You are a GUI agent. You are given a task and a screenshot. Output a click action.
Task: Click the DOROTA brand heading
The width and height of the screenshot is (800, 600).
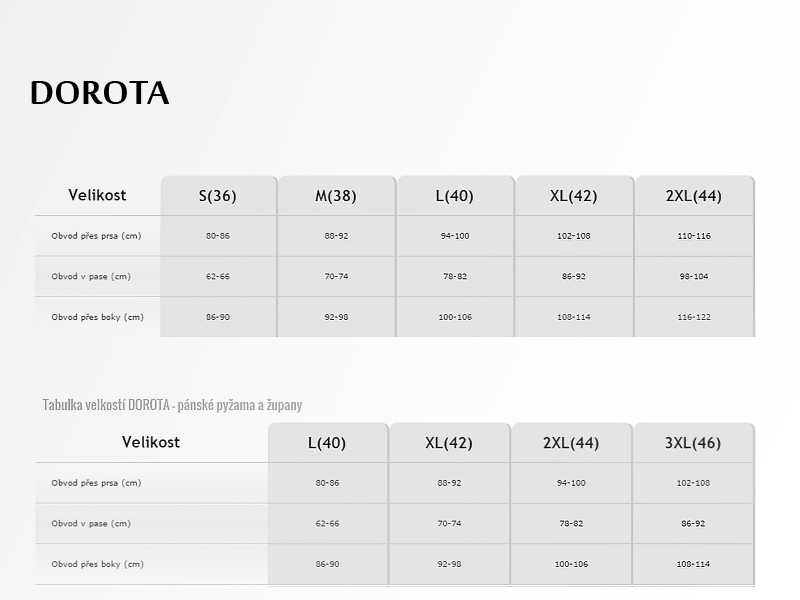click(x=99, y=93)
